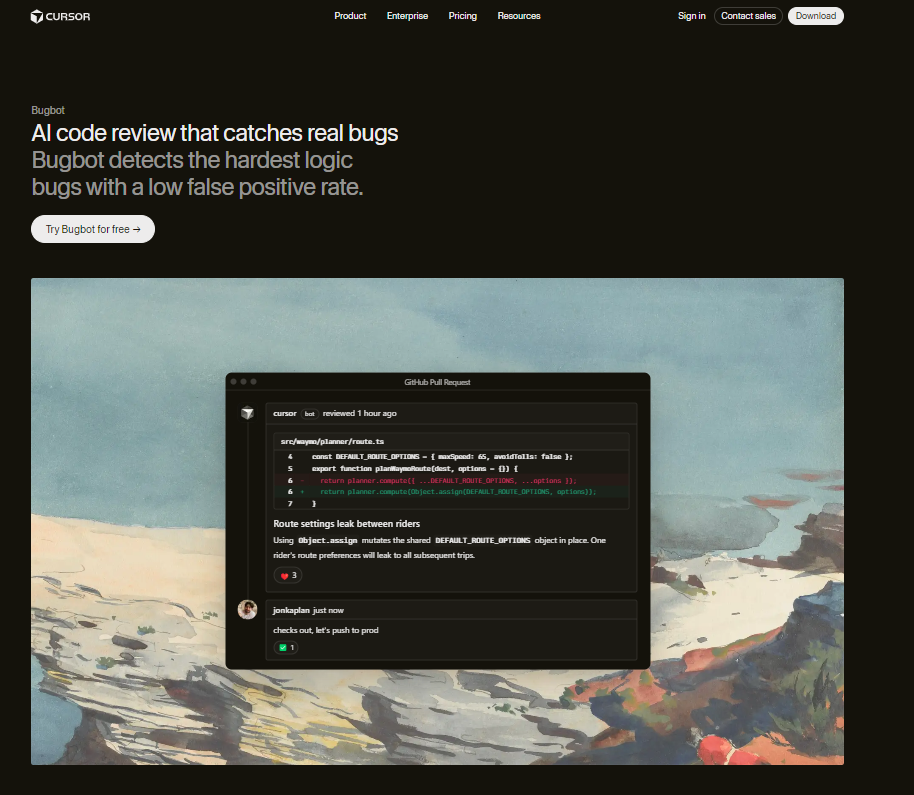Viewport: 914px width, 795px height.
Task: Click the window's first traffic-light dot
Action: point(234,382)
